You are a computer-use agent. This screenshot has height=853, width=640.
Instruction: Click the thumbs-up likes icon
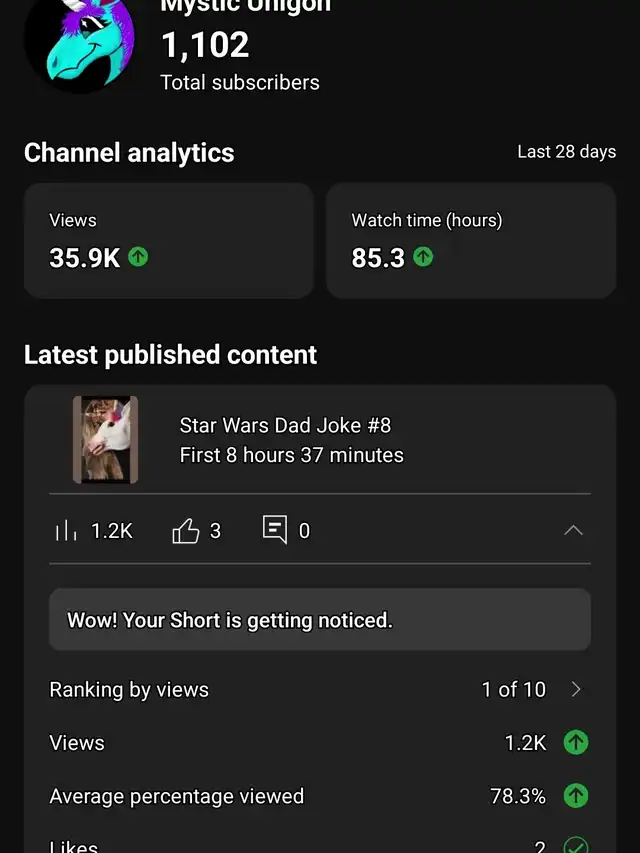coord(186,530)
